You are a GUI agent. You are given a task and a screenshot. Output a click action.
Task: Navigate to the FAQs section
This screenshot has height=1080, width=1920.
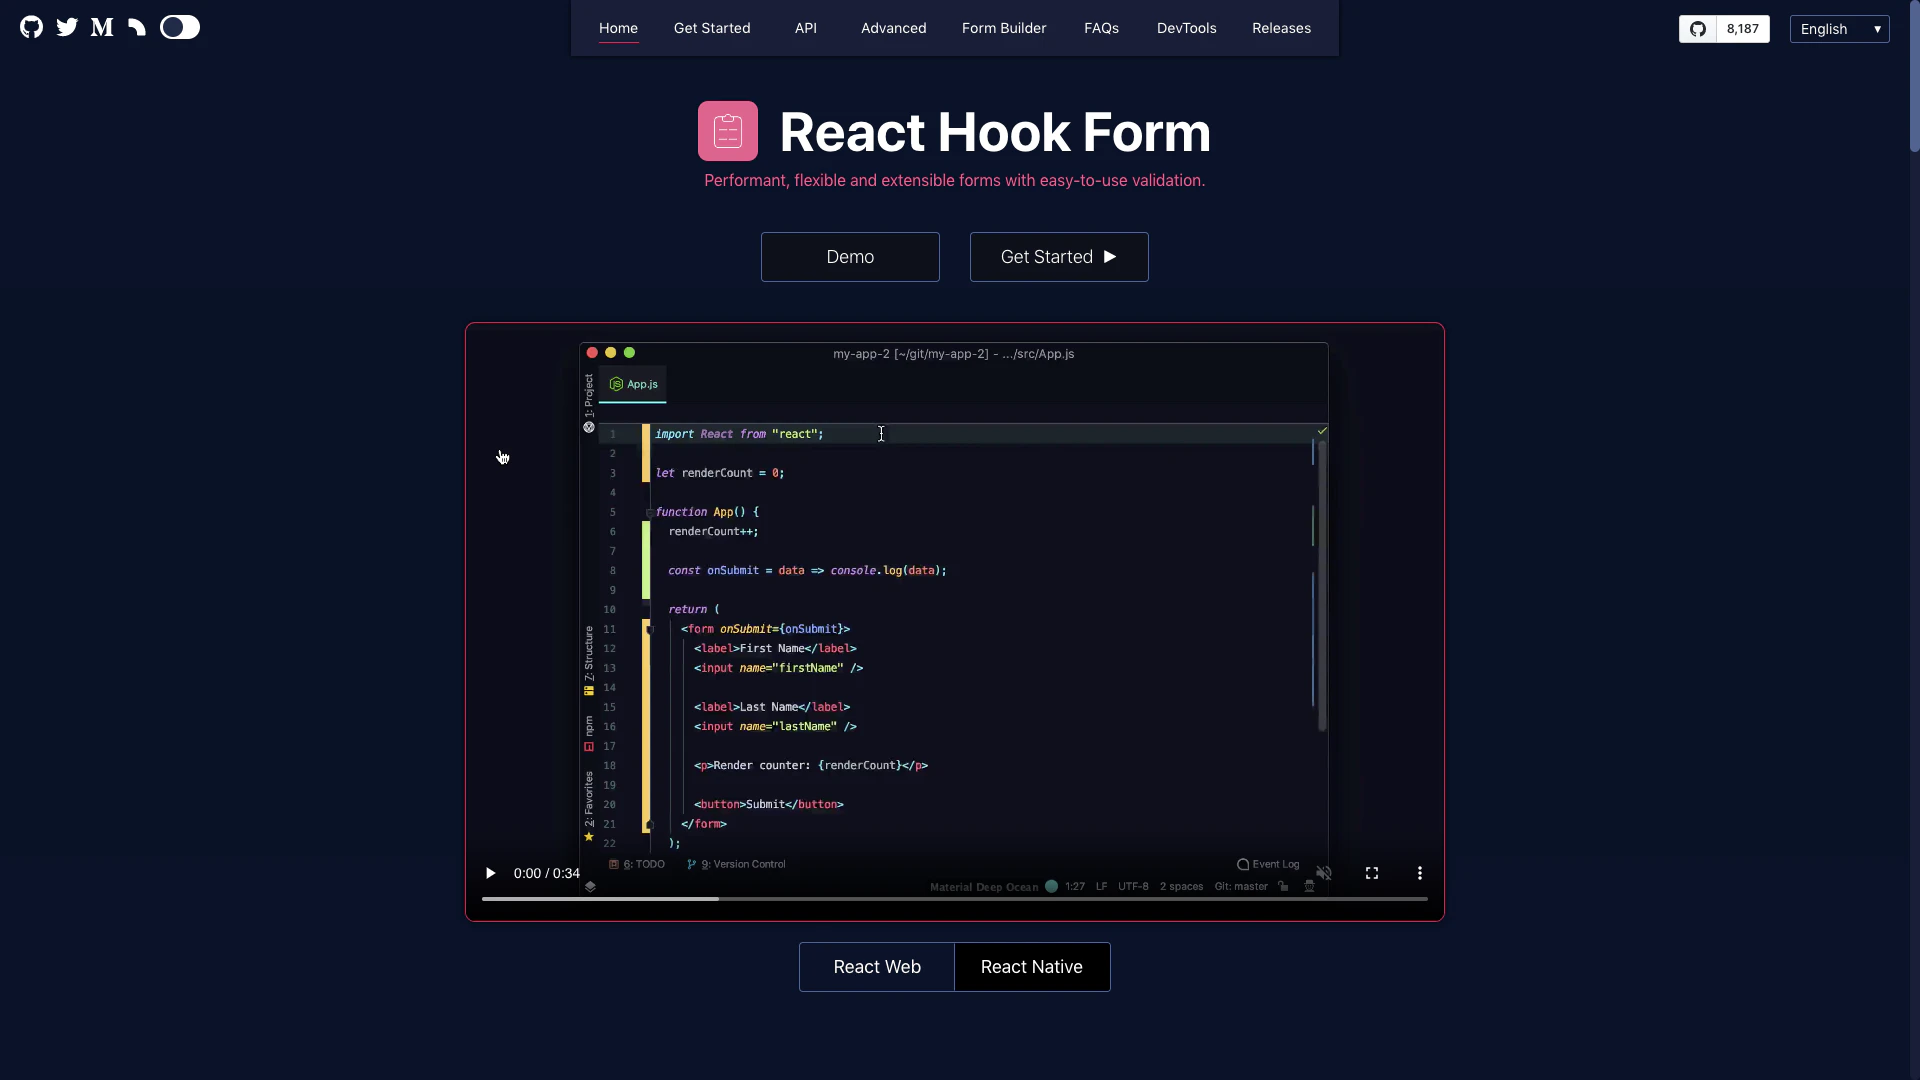coord(1101,28)
